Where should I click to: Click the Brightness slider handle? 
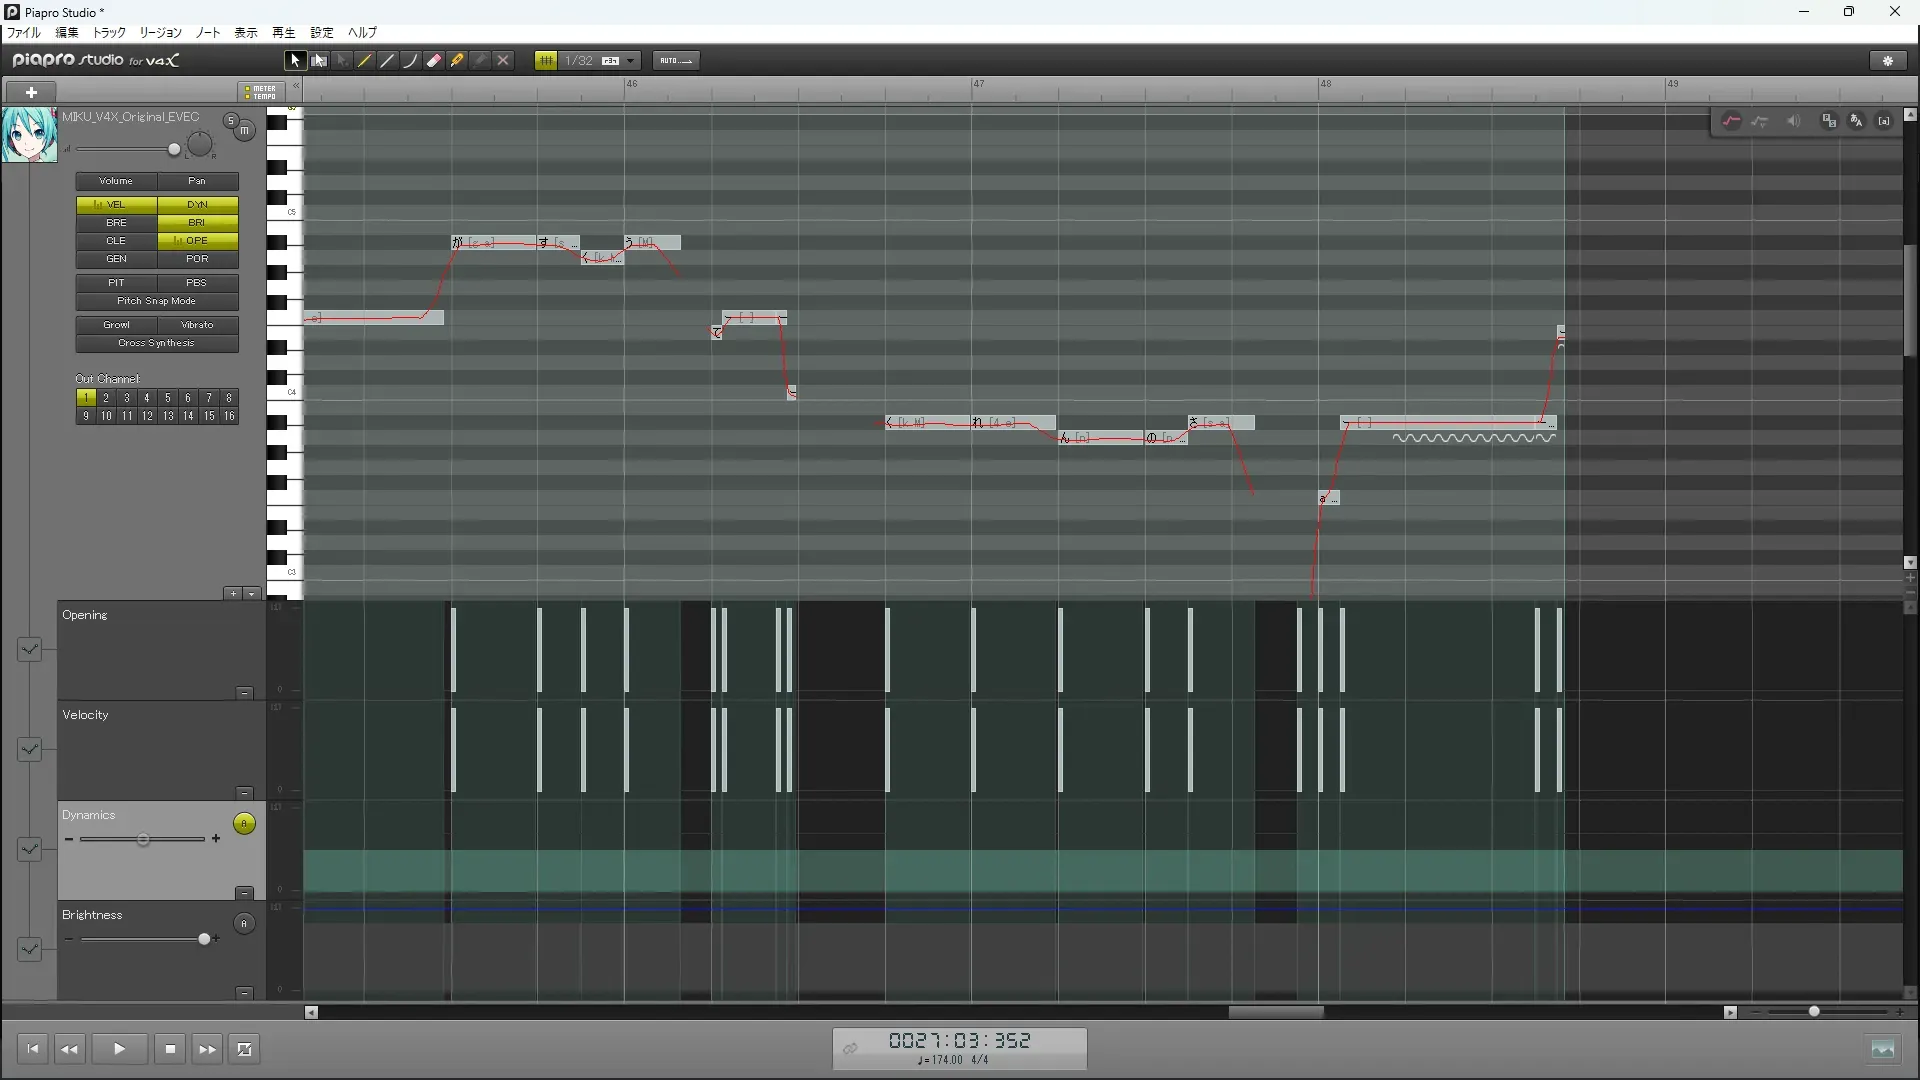(x=204, y=939)
